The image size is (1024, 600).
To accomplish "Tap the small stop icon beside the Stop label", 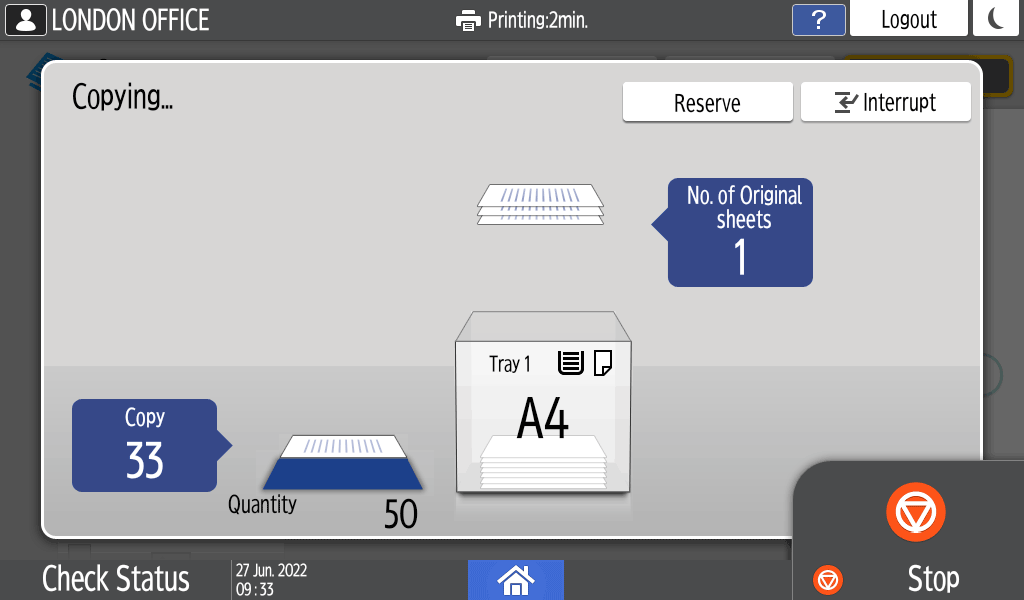I will pos(827,580).
